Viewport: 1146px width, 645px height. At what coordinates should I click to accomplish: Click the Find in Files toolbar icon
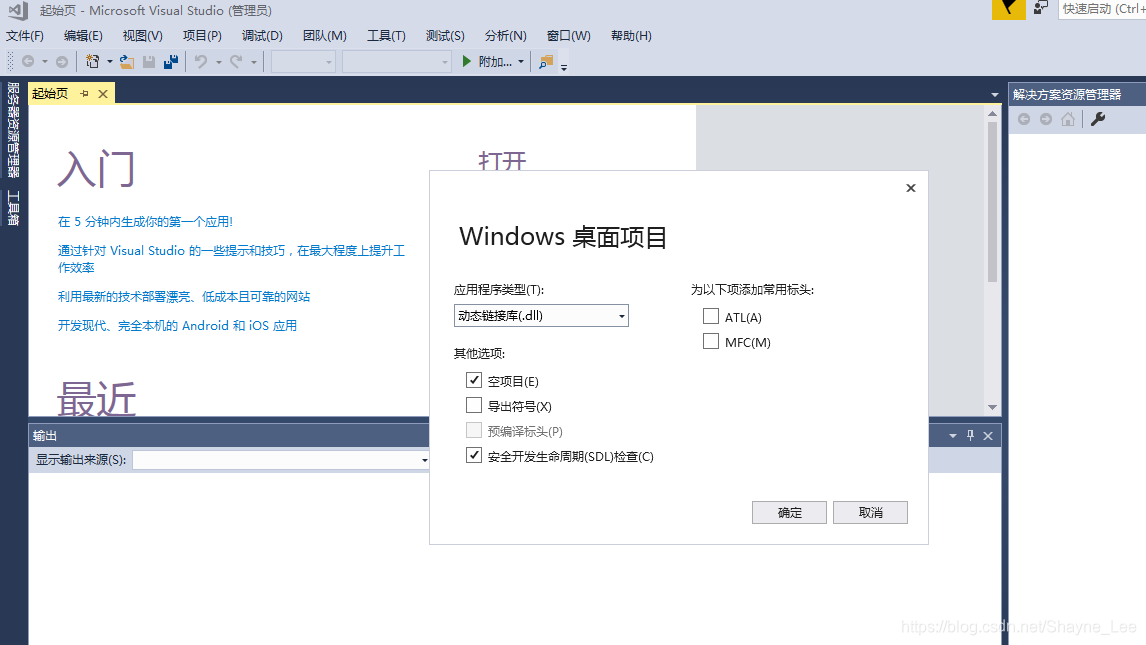(x=546, y=62)
